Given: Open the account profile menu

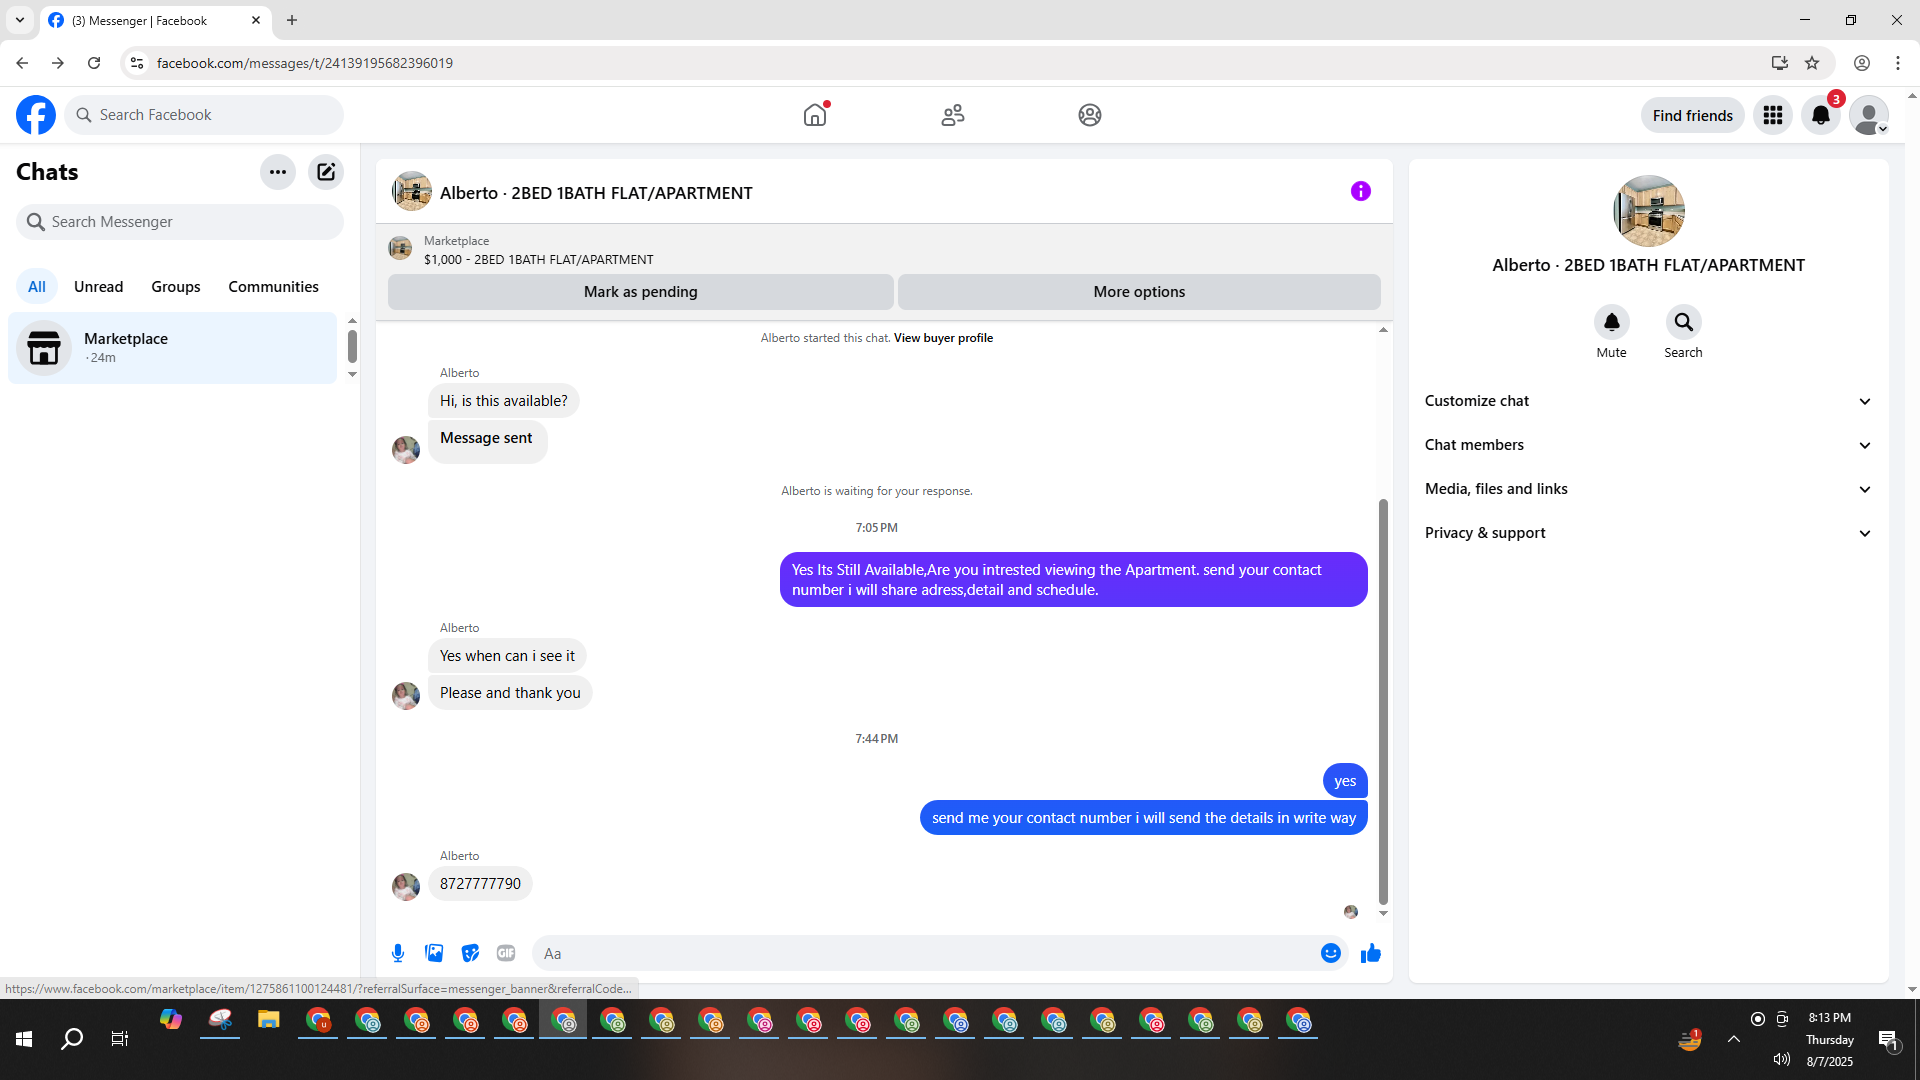Looking at the screenshot, I should tap(1869, 115).
